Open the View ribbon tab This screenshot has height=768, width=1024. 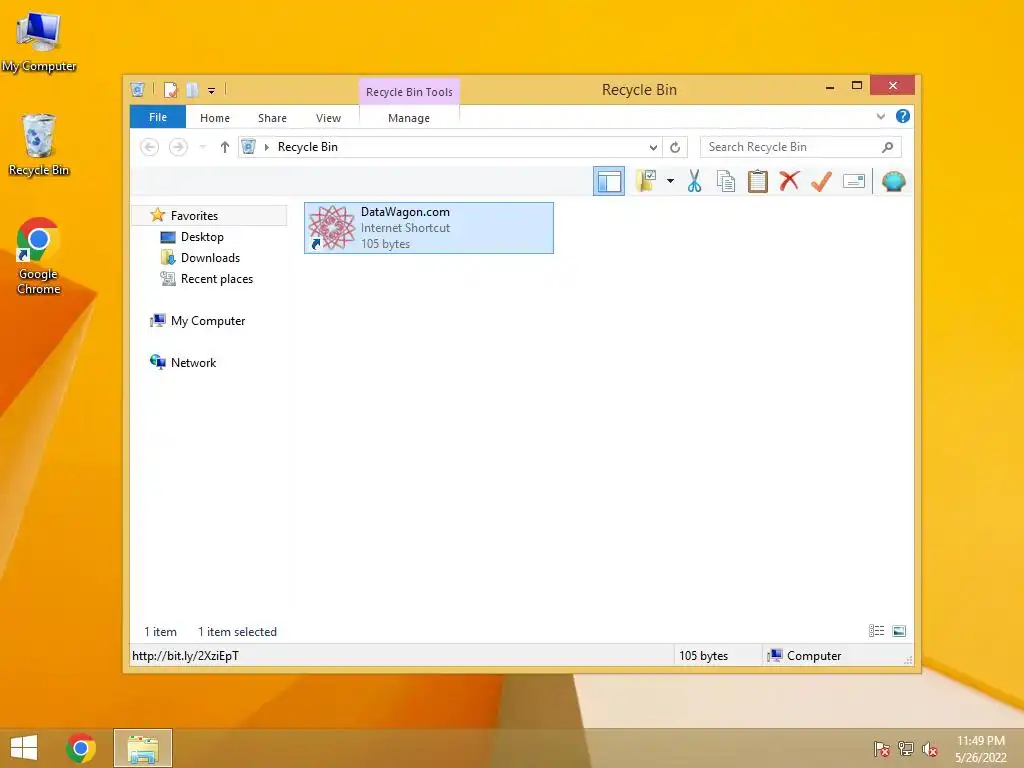(328, 118)
